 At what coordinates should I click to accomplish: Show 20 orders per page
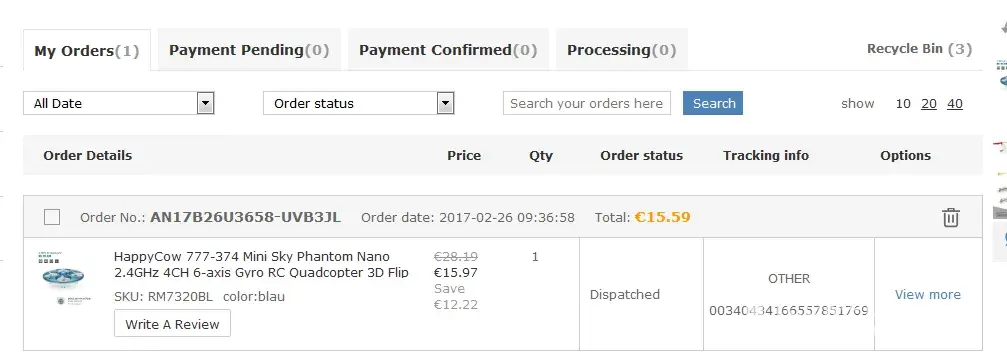coord(929,104)
